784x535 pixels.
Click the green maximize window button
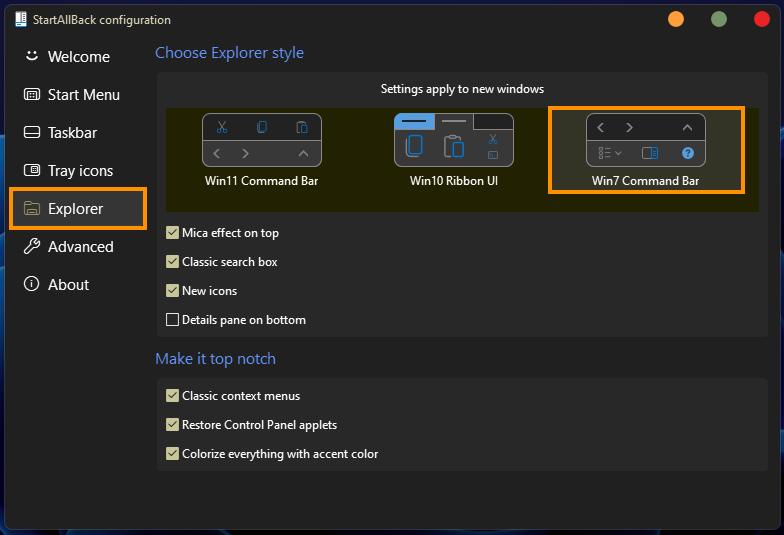point(719,19)
